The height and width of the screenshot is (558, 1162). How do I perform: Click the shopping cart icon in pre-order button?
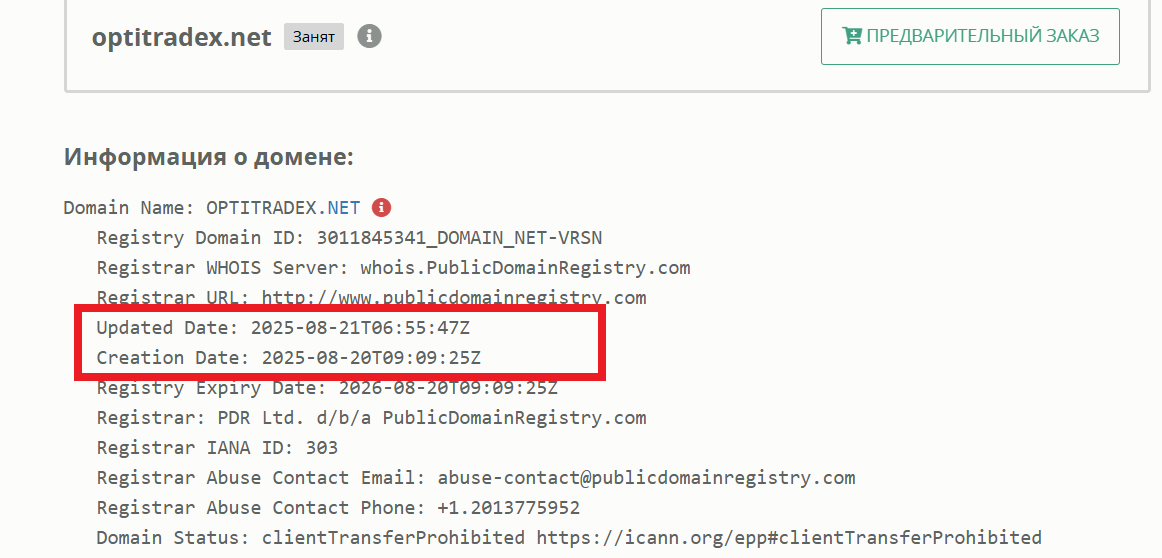pos(852,36)
